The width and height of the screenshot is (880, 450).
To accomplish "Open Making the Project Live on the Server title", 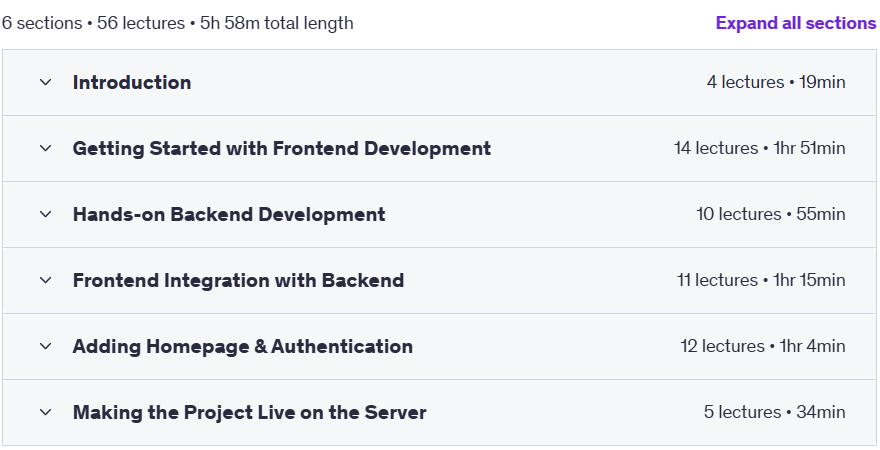I will (250, 412).
